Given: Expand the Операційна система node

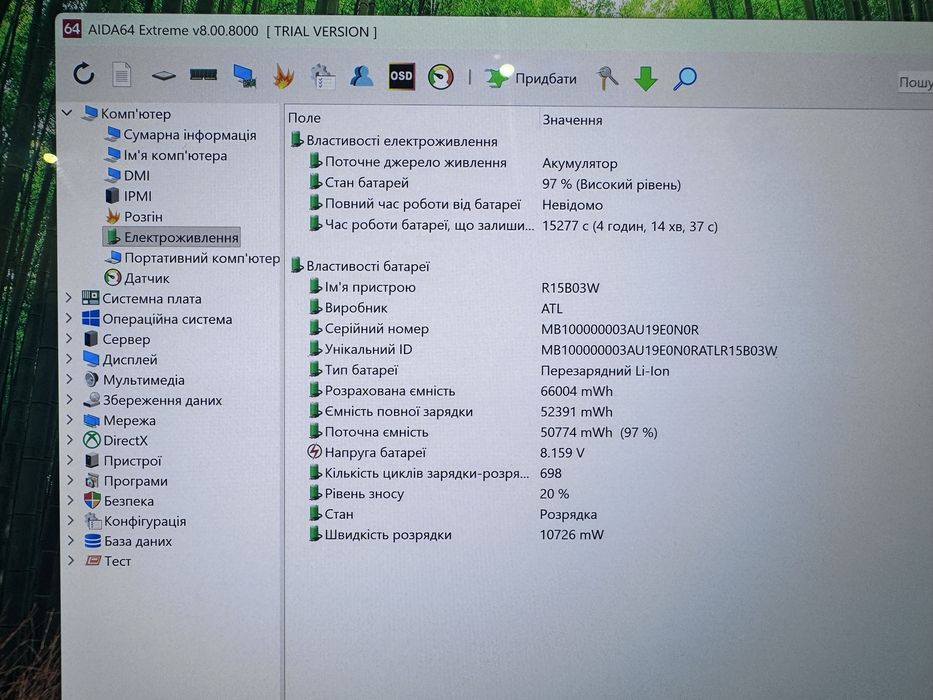Looking at the screenshot, I should click(68, 318).
